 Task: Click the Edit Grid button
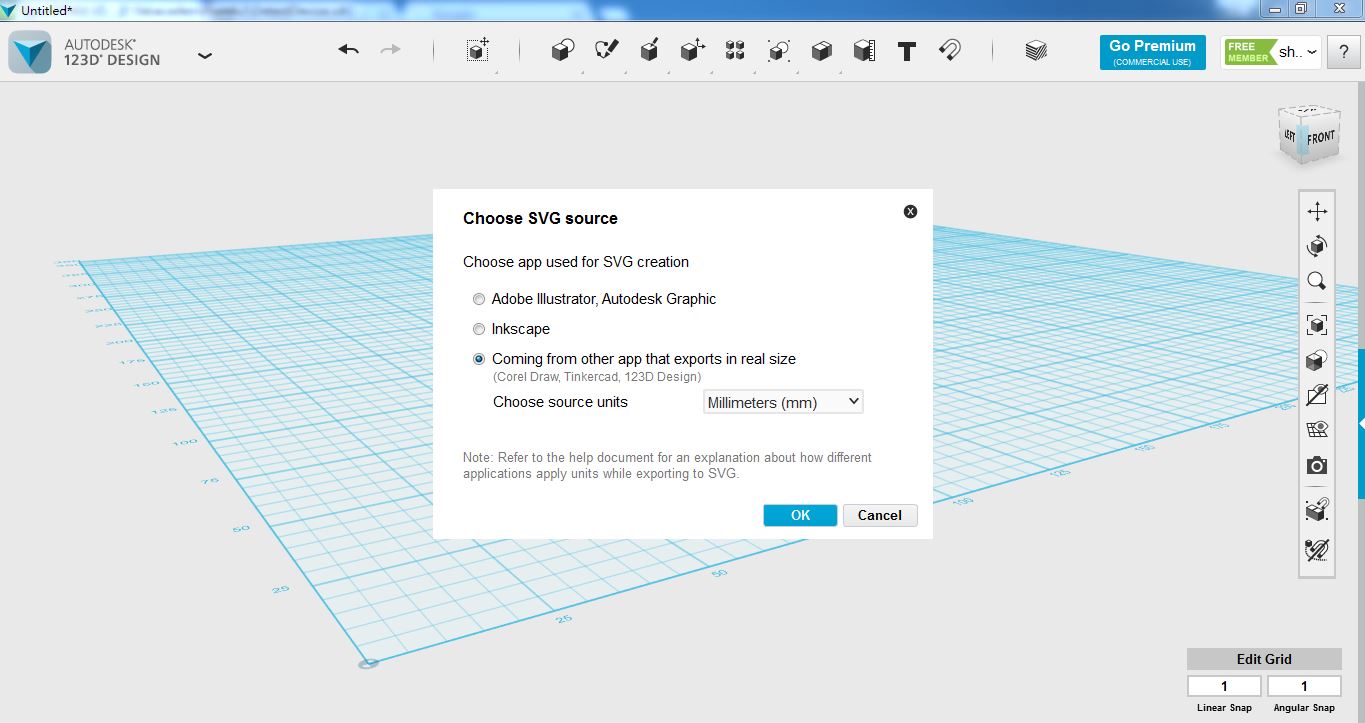(1264, 659)
